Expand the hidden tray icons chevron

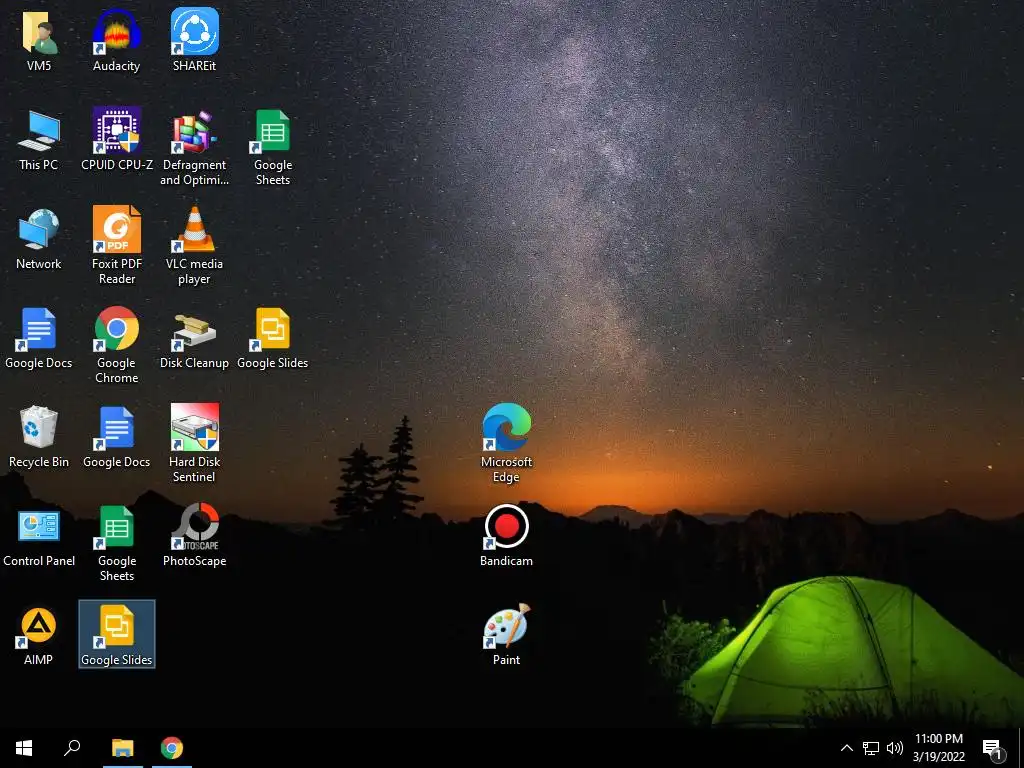point(846,748)
